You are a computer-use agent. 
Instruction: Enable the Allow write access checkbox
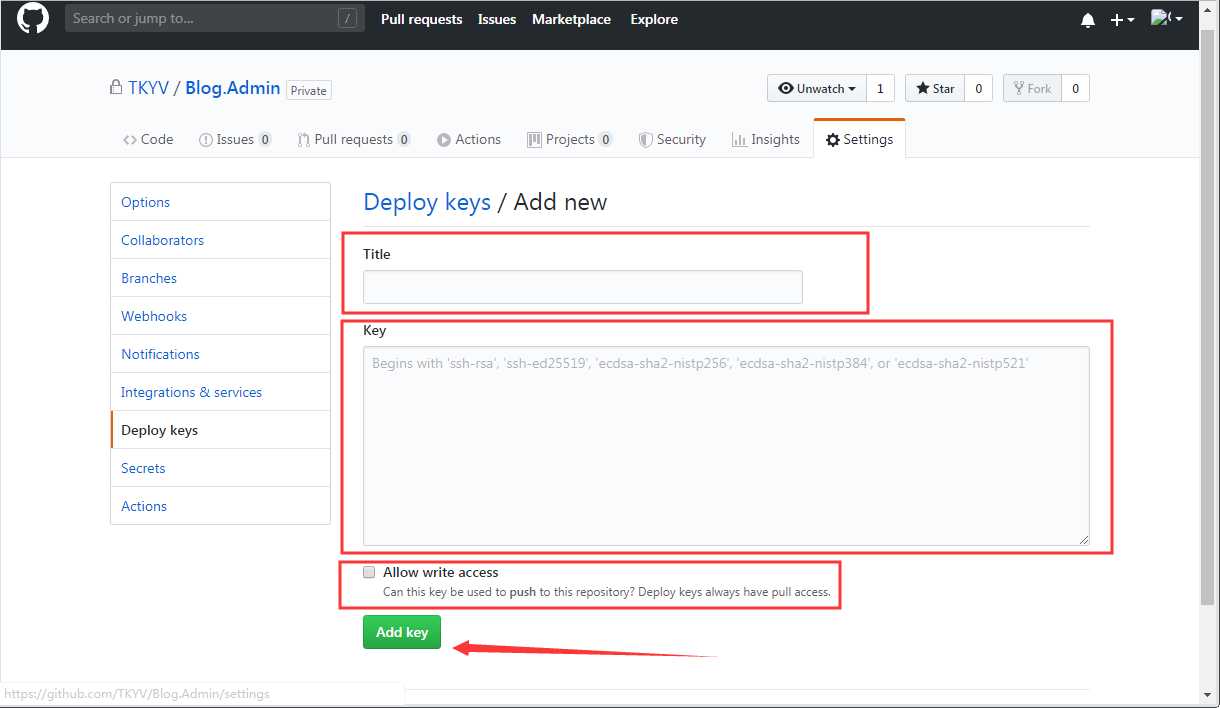pos(369,572)
